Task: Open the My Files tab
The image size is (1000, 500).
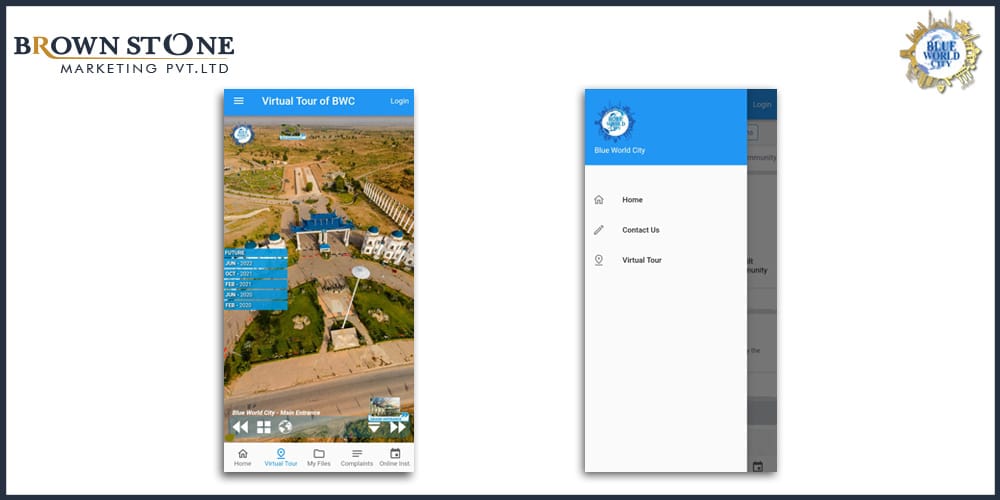Action: (319, 457)
